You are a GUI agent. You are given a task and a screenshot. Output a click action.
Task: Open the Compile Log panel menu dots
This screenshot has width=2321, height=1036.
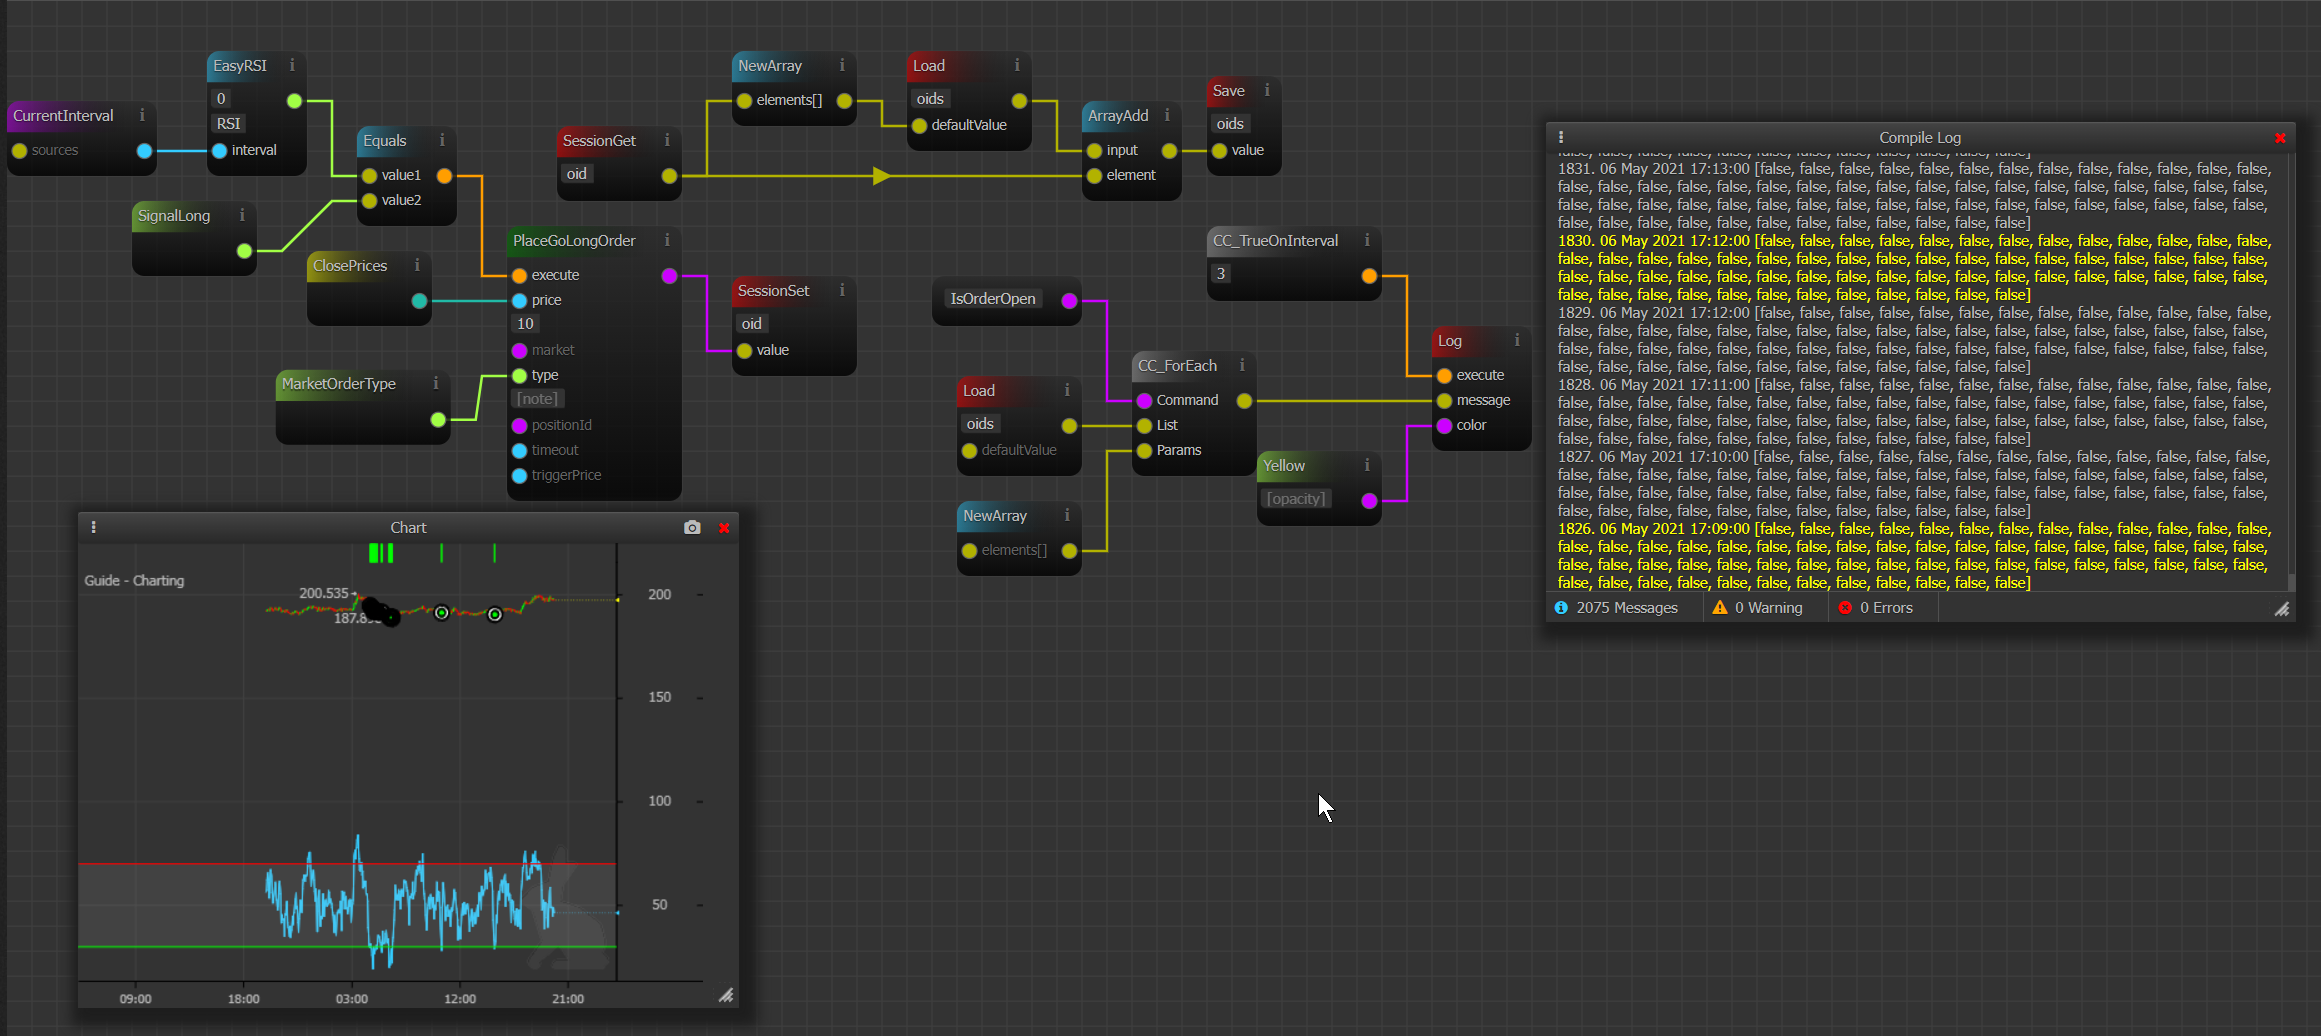click(1561, 137)
